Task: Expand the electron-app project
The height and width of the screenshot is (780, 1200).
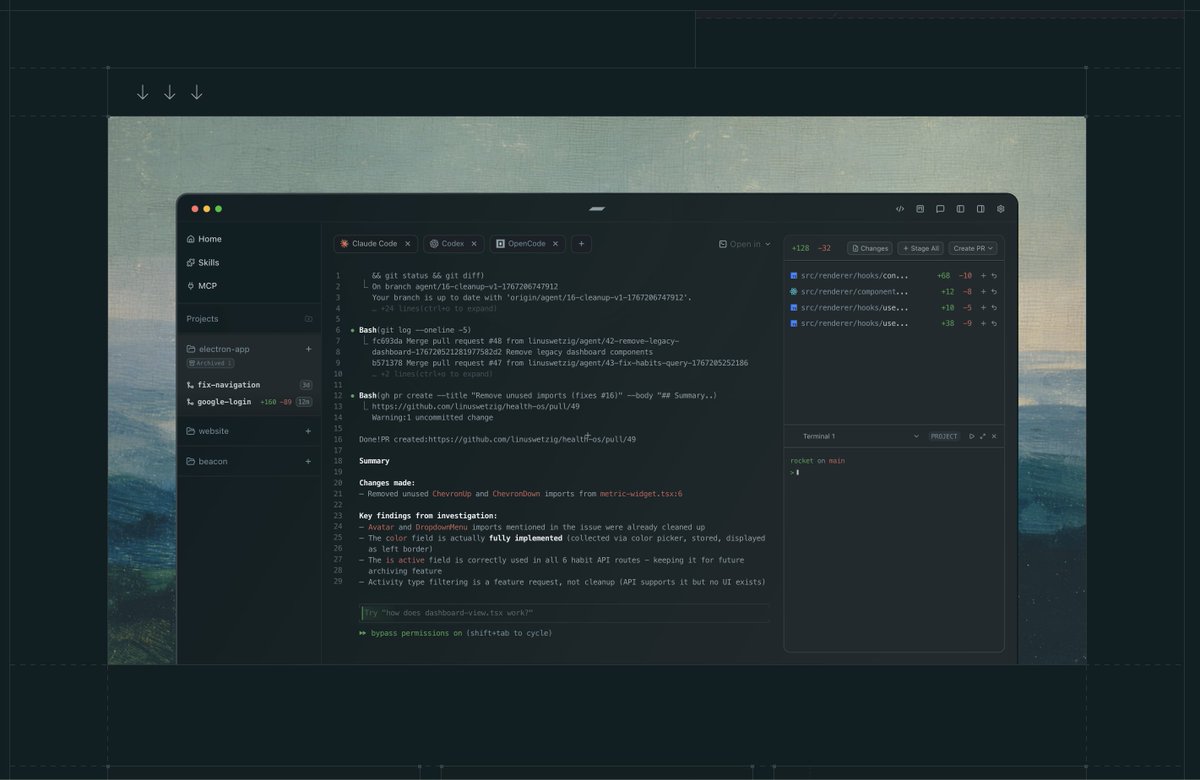Action: (x=218, y=349)
